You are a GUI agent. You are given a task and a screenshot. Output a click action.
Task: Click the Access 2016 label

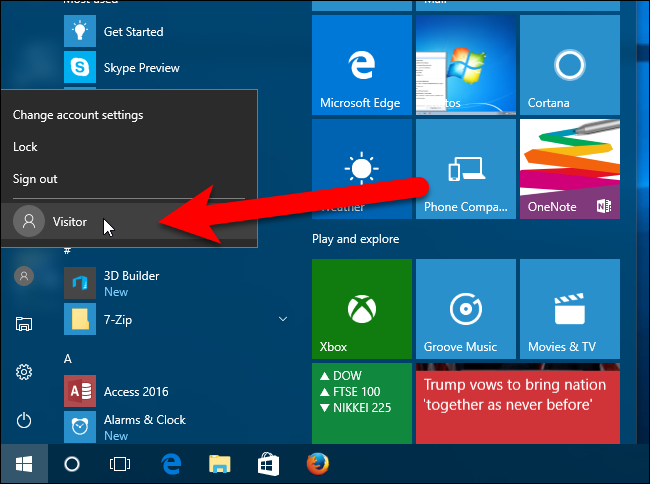click(x=136, y=392)
